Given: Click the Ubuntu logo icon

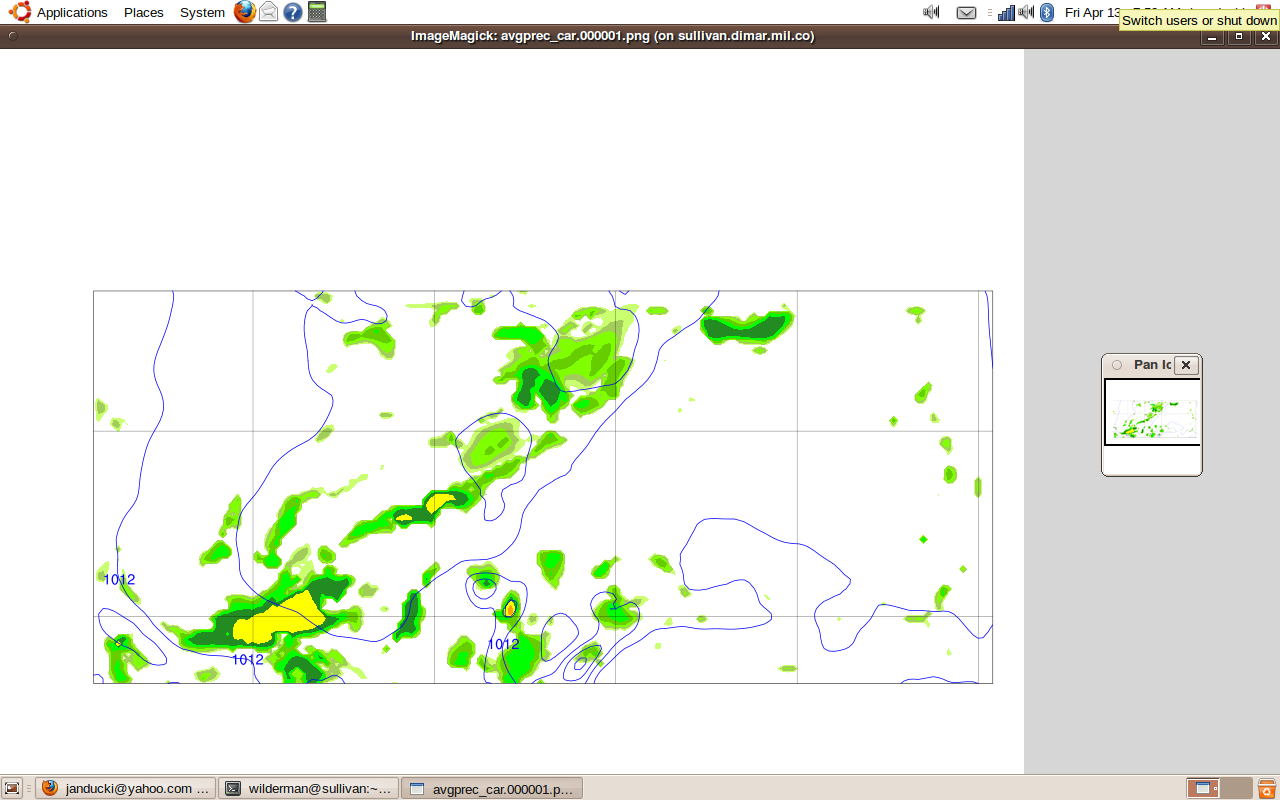Looking at the screenshot, I should [x=20, y=12].
